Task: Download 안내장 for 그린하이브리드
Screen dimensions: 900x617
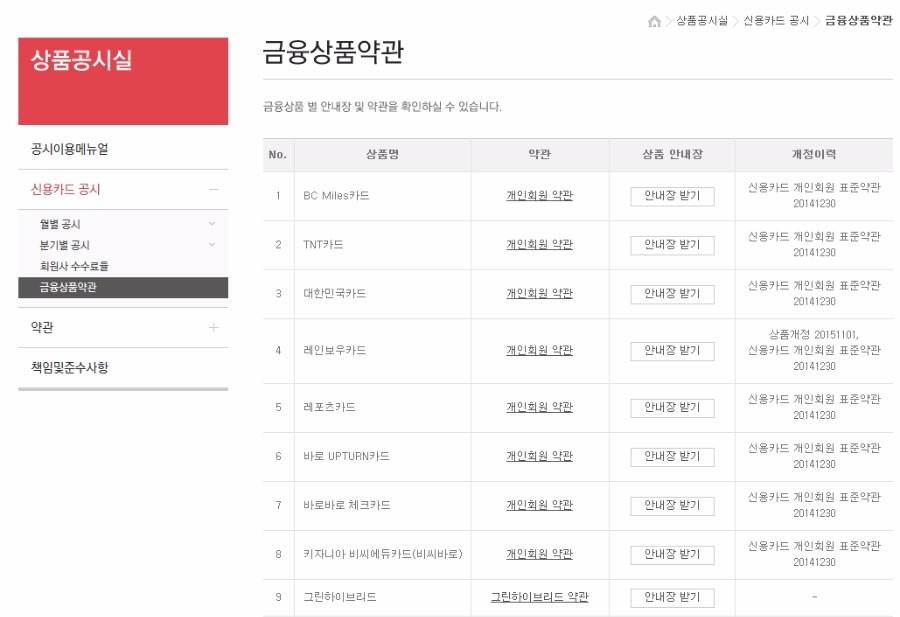Action: tap(672, 598)
